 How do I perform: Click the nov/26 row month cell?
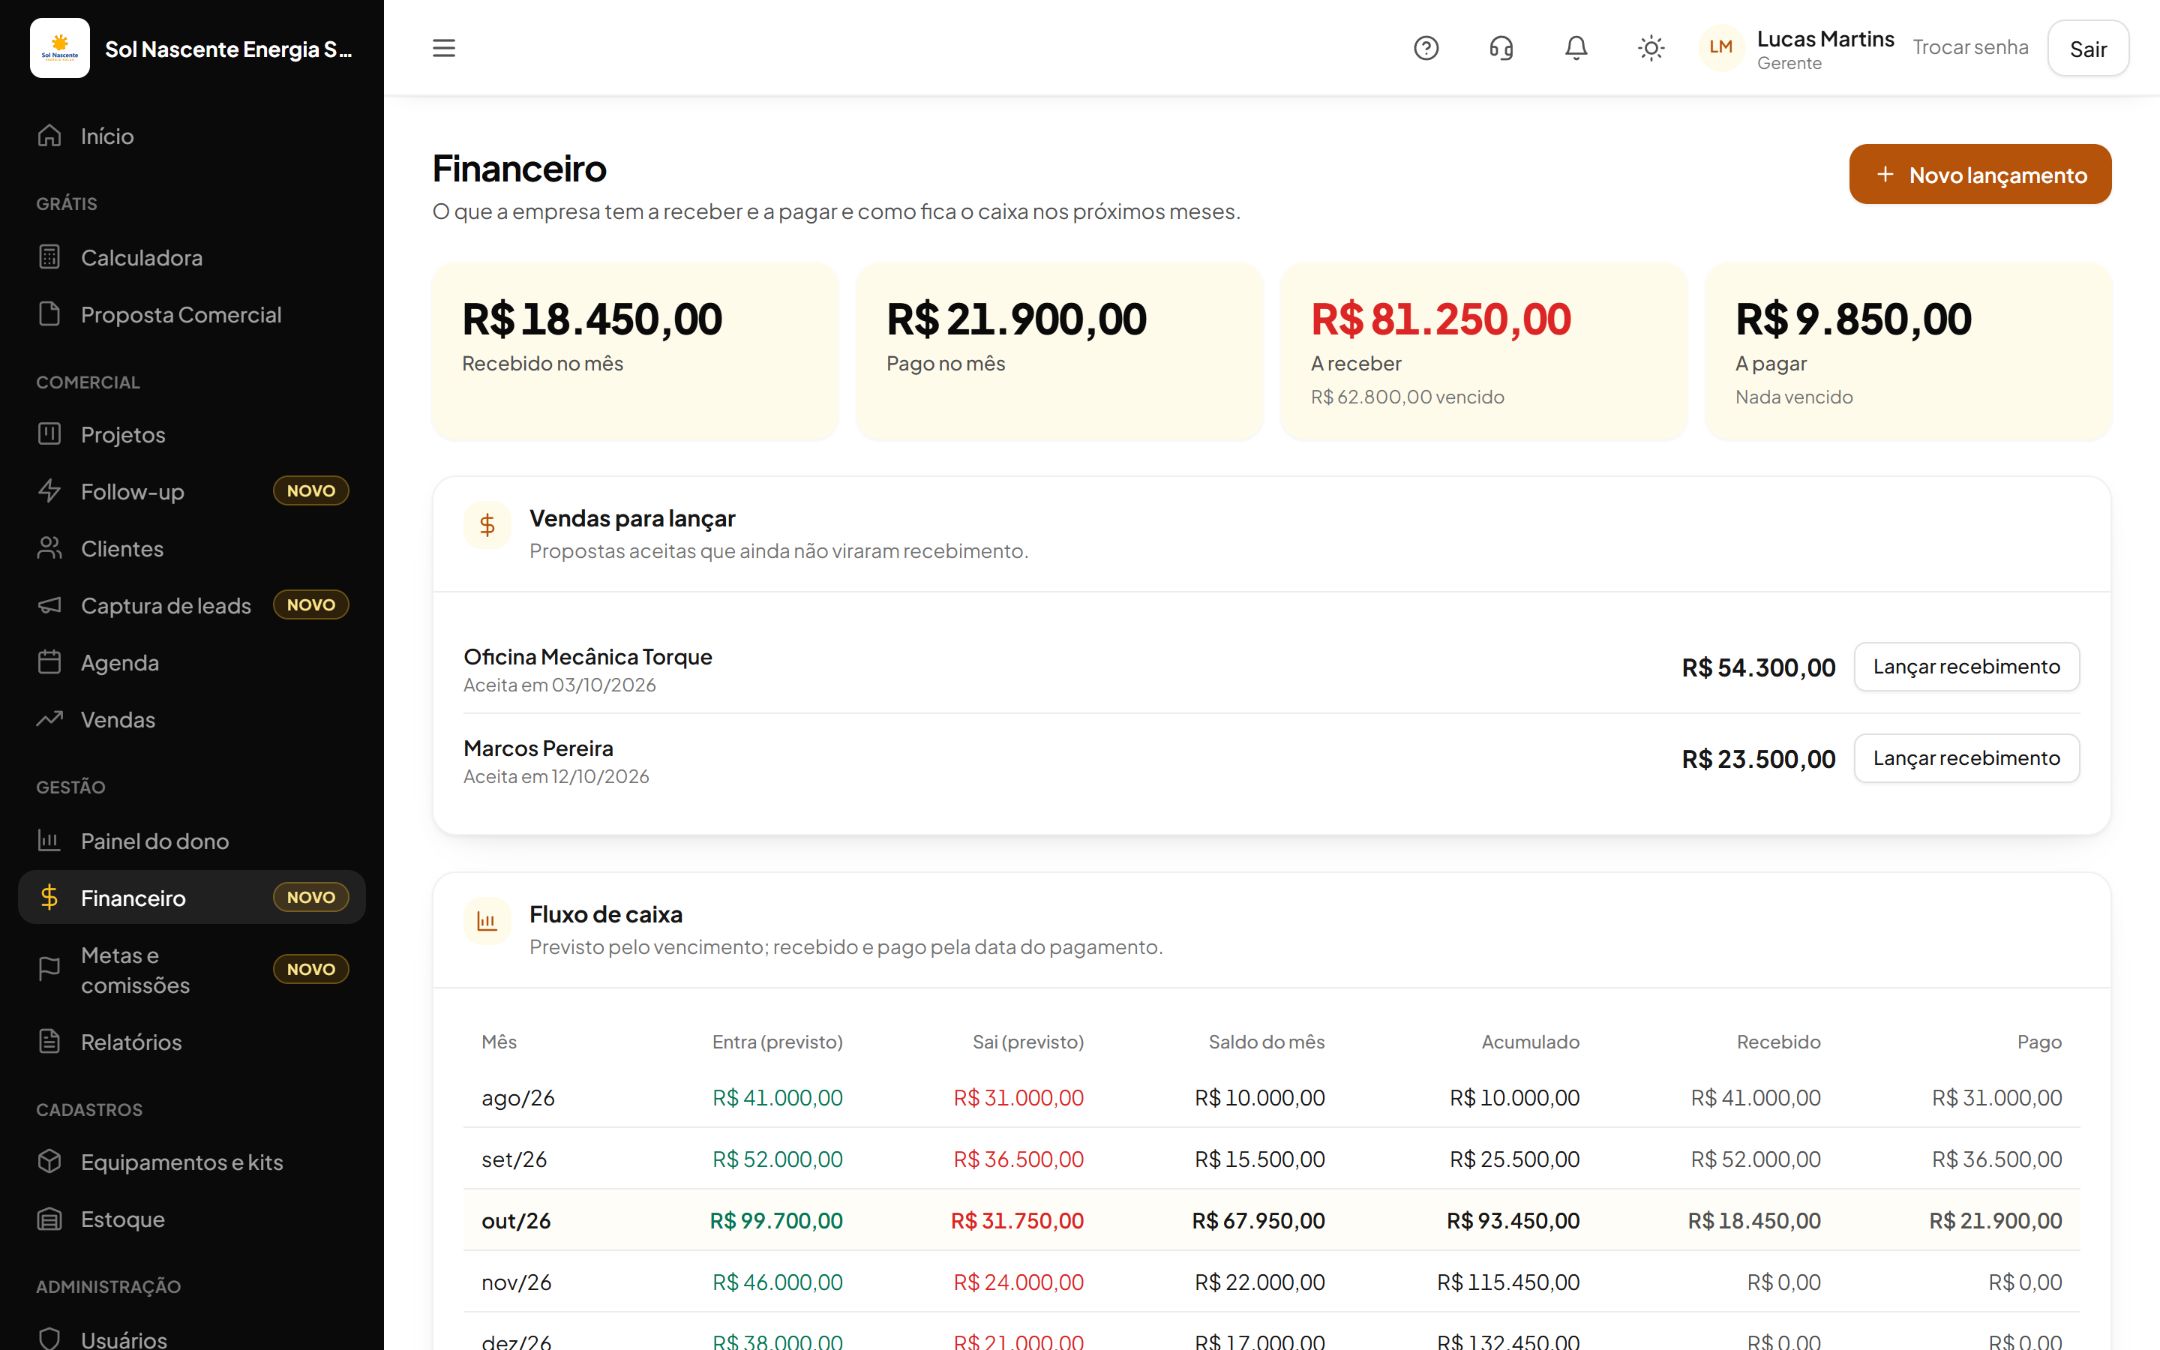click(x=516, y=1282)
